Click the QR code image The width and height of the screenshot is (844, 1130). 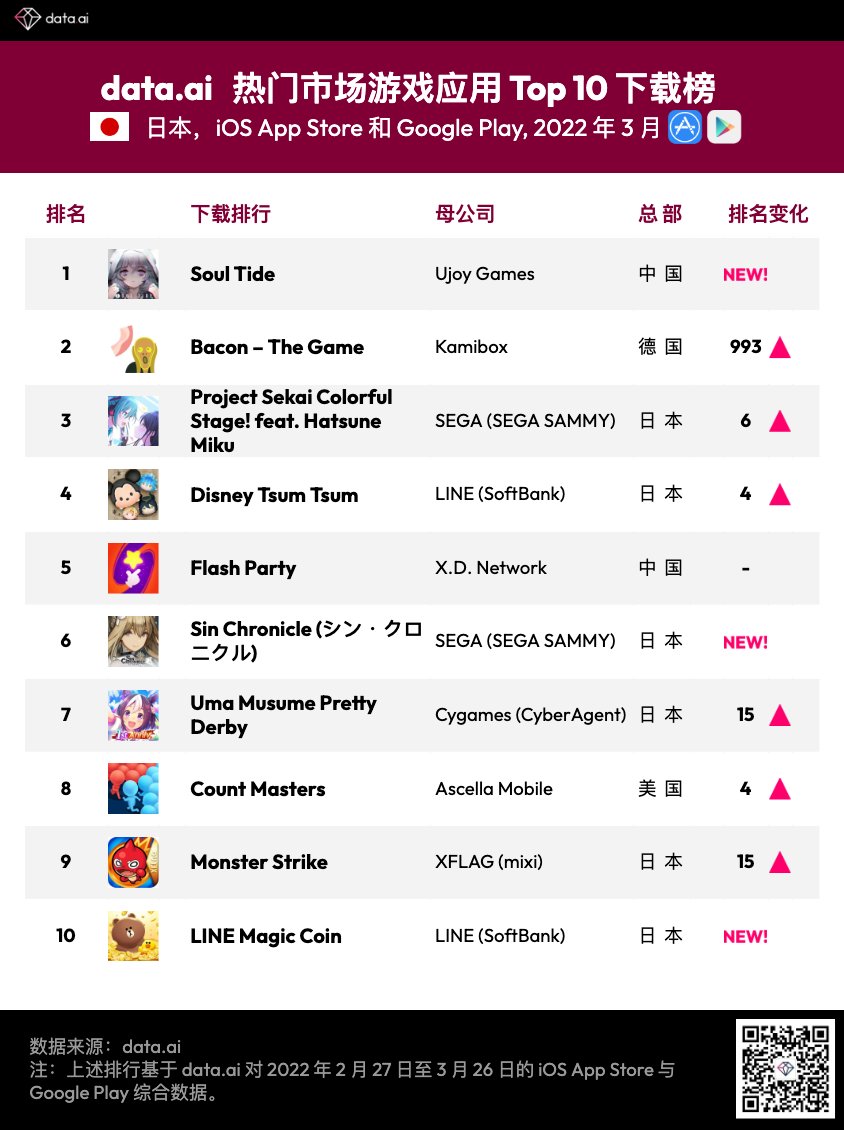[785, 1068]
